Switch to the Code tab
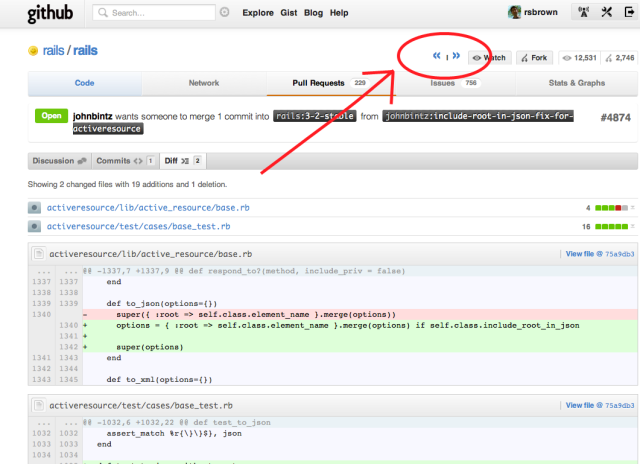This screenshot has width=640, height=464. click(x=84, y=83)
